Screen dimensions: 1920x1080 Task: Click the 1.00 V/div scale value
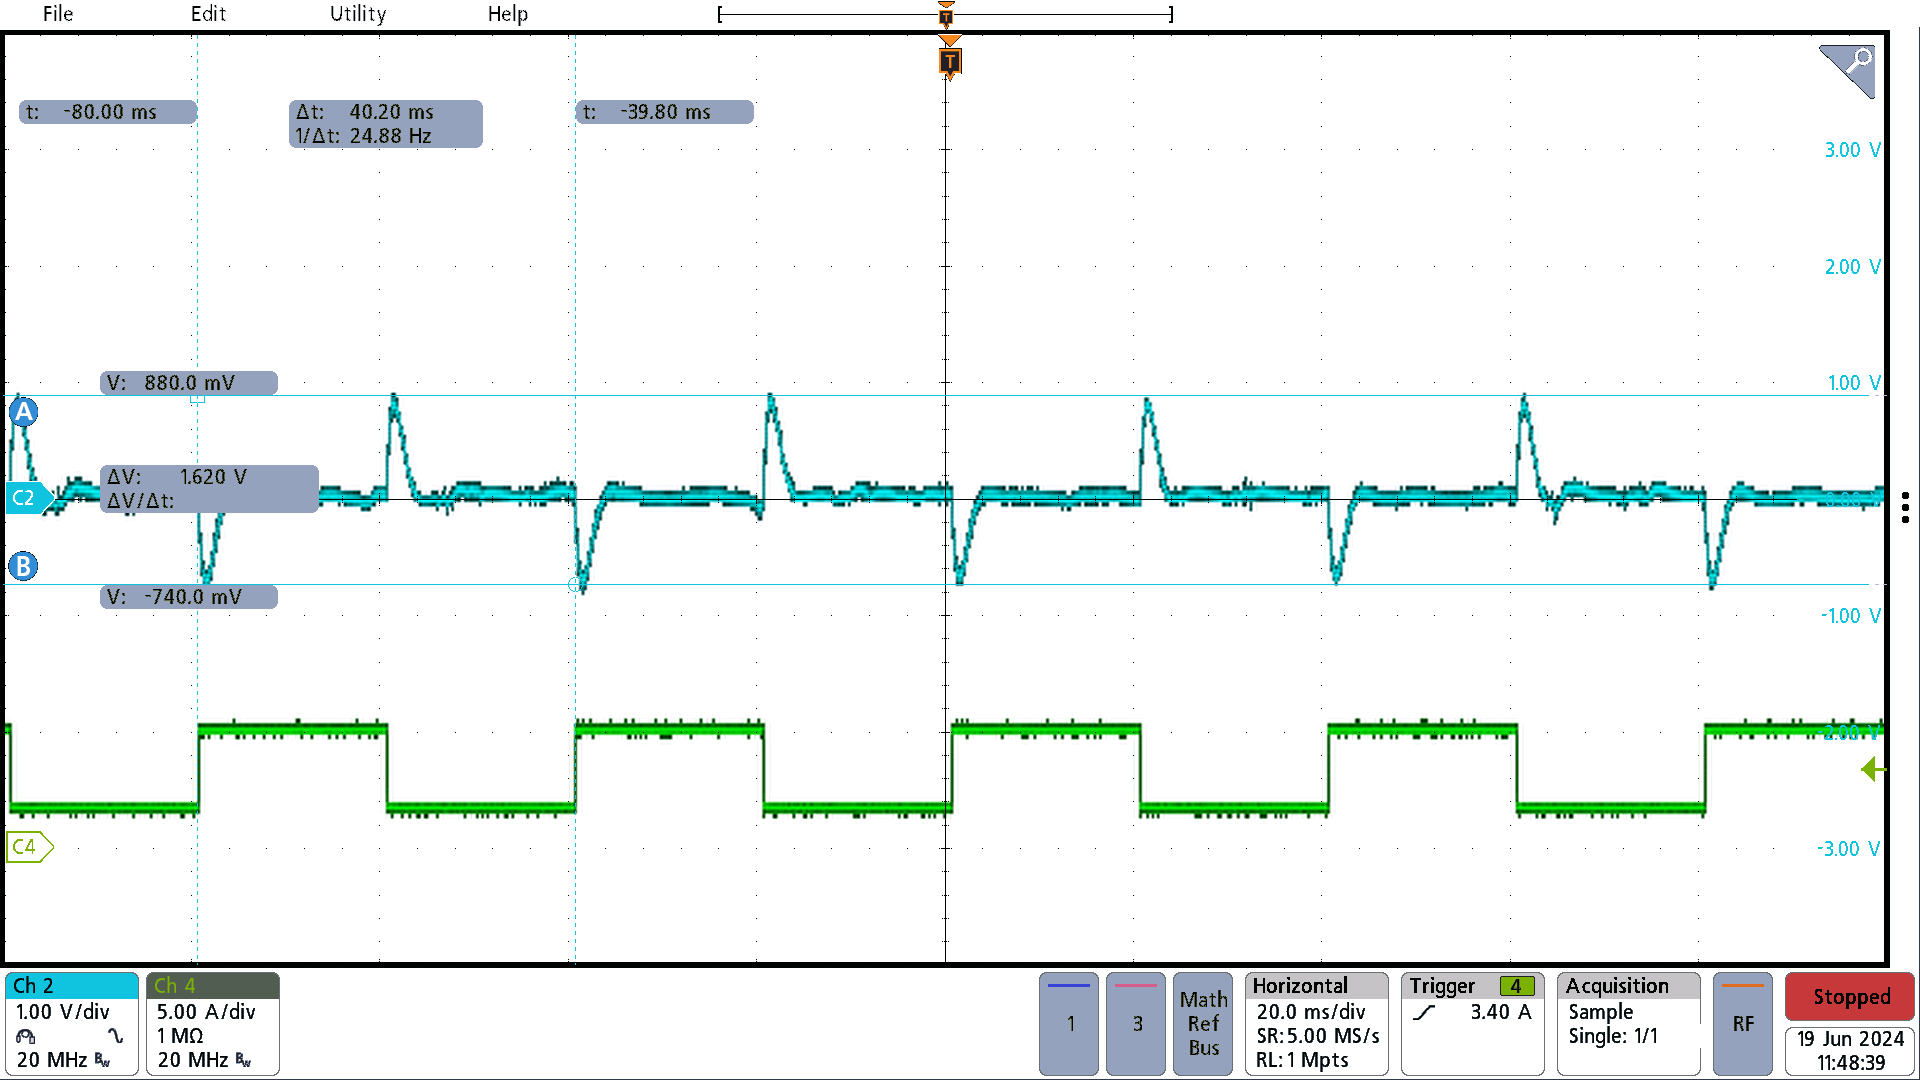click(x=62, y=1012)
